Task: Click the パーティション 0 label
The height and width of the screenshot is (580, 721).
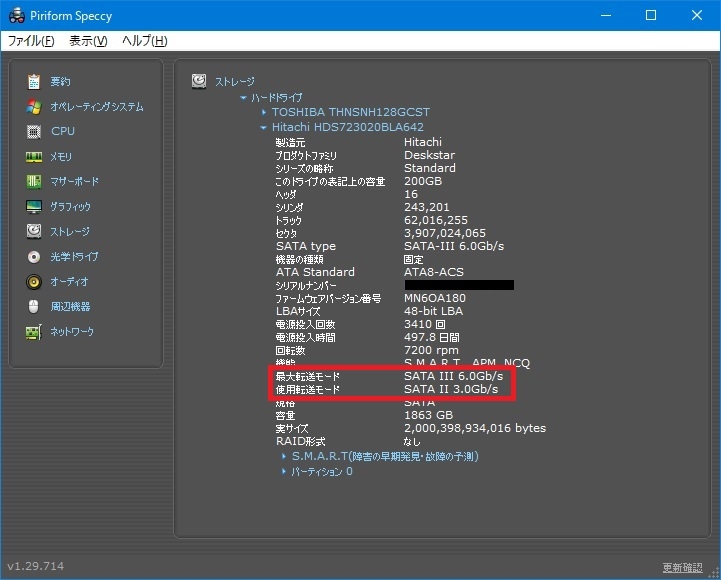Action: [x=322, y=471]
